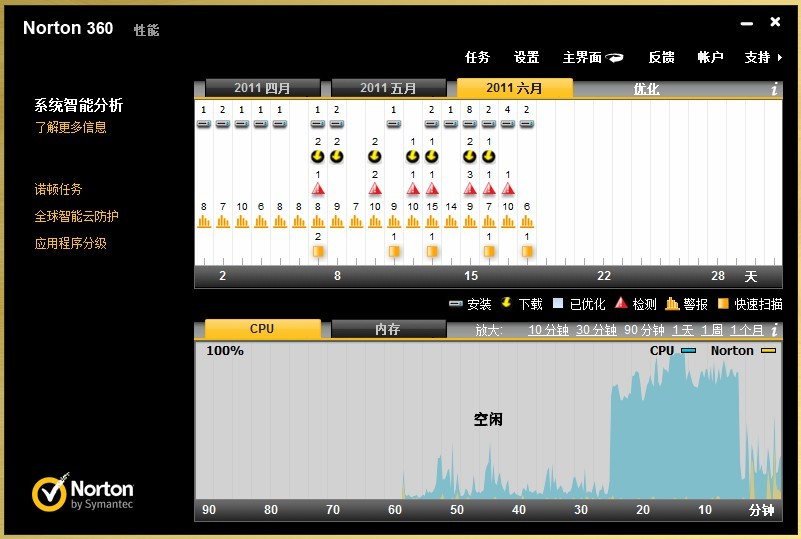Zoom graph to 1 天
801x539 pixels.
[x=682, y=330]
